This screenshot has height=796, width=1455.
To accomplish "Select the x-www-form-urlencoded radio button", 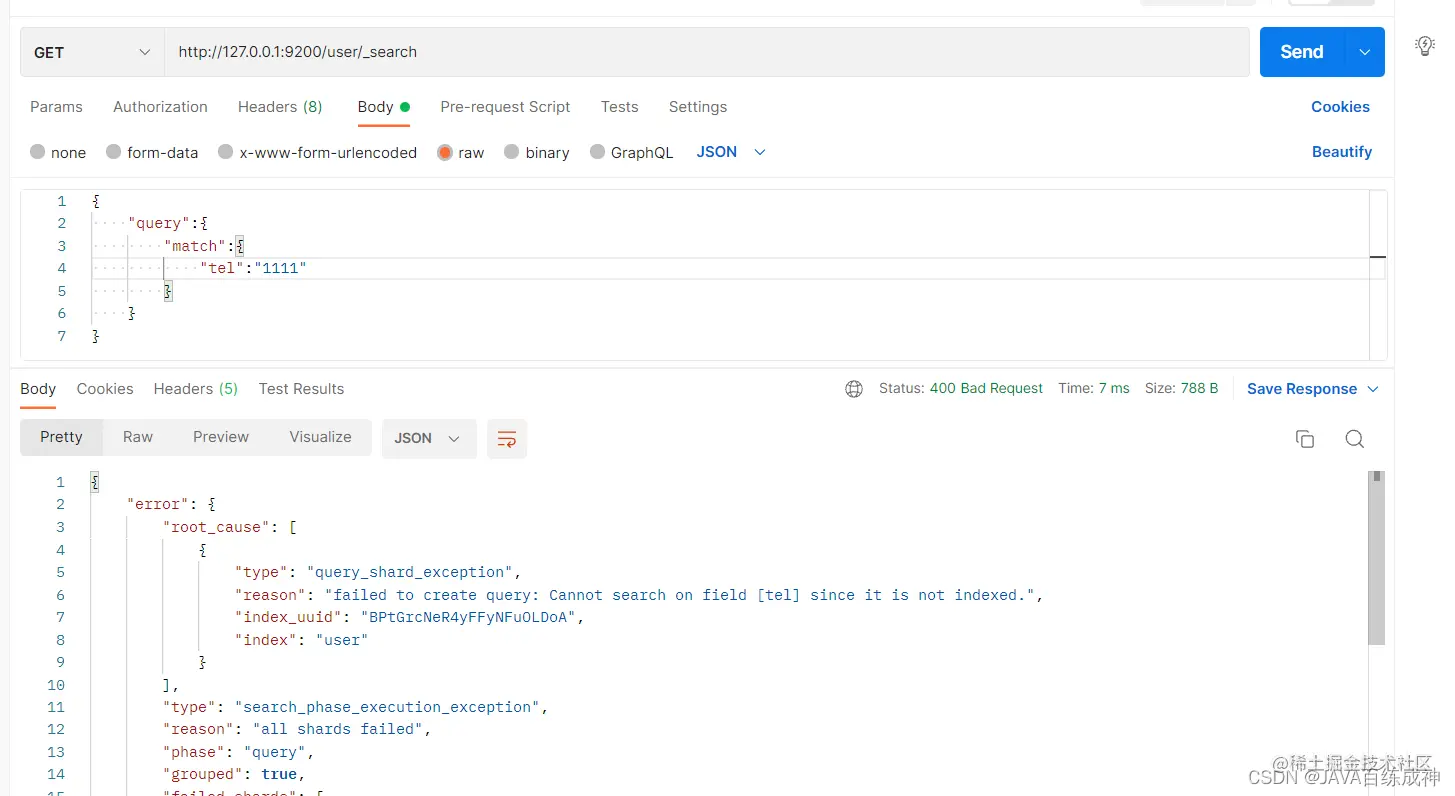I will coord(226,152).
